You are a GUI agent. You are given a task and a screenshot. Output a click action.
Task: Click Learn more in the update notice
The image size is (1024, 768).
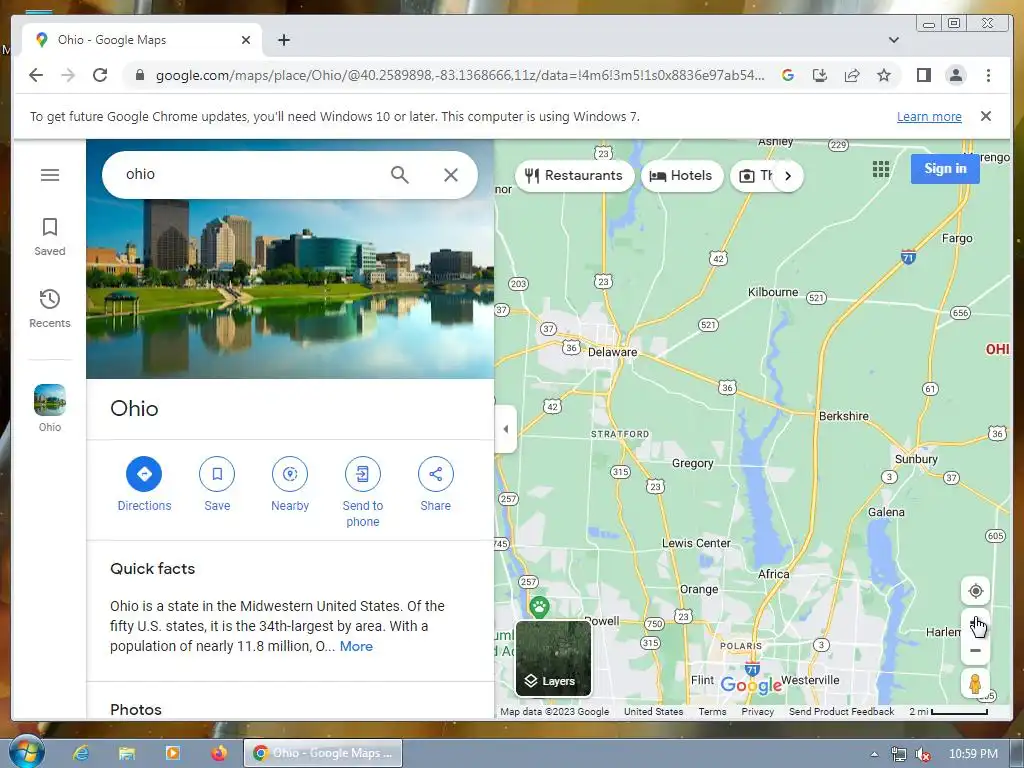pos(929,116)
